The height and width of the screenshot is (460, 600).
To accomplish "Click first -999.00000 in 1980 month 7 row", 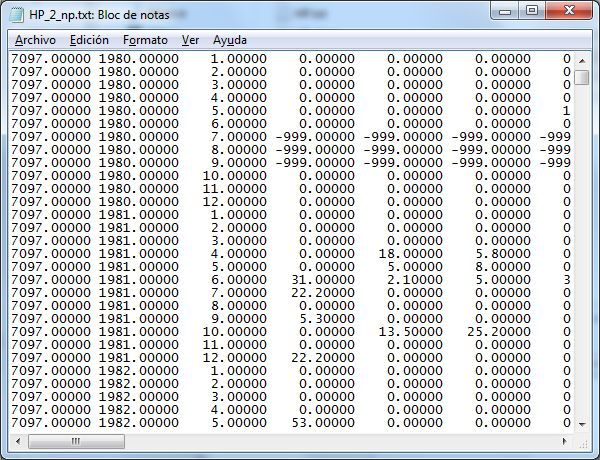I will tap(315, 137).
